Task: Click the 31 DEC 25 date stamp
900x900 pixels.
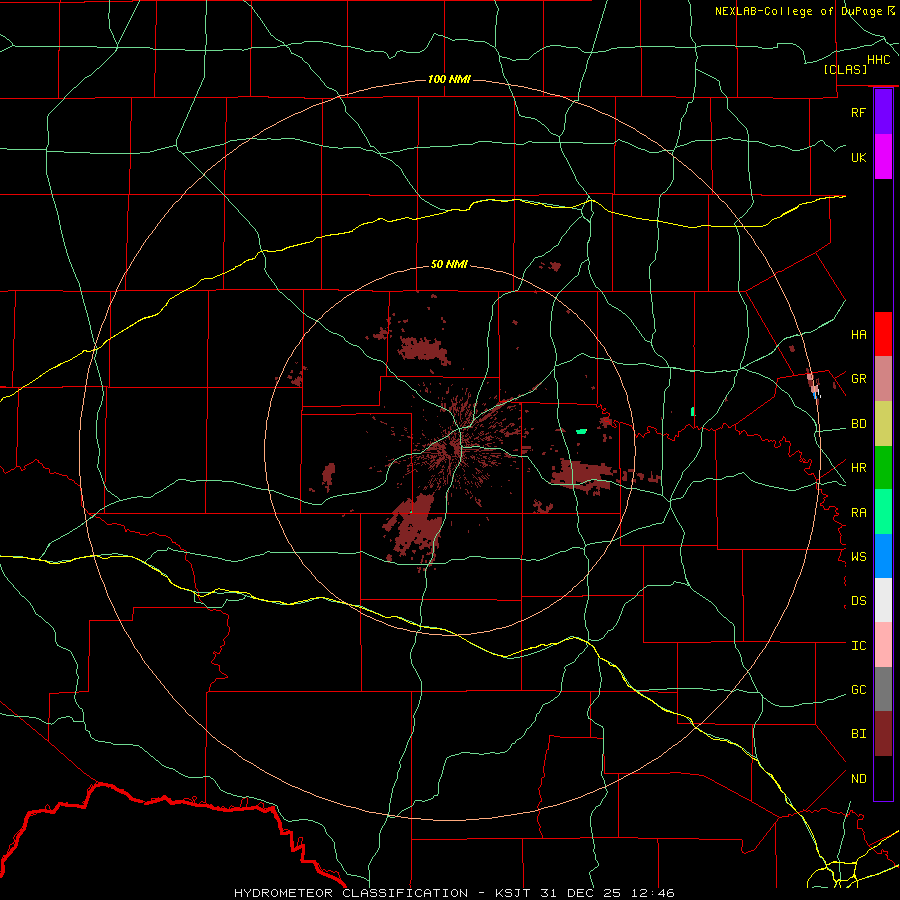Action: (x=582, y=893)
